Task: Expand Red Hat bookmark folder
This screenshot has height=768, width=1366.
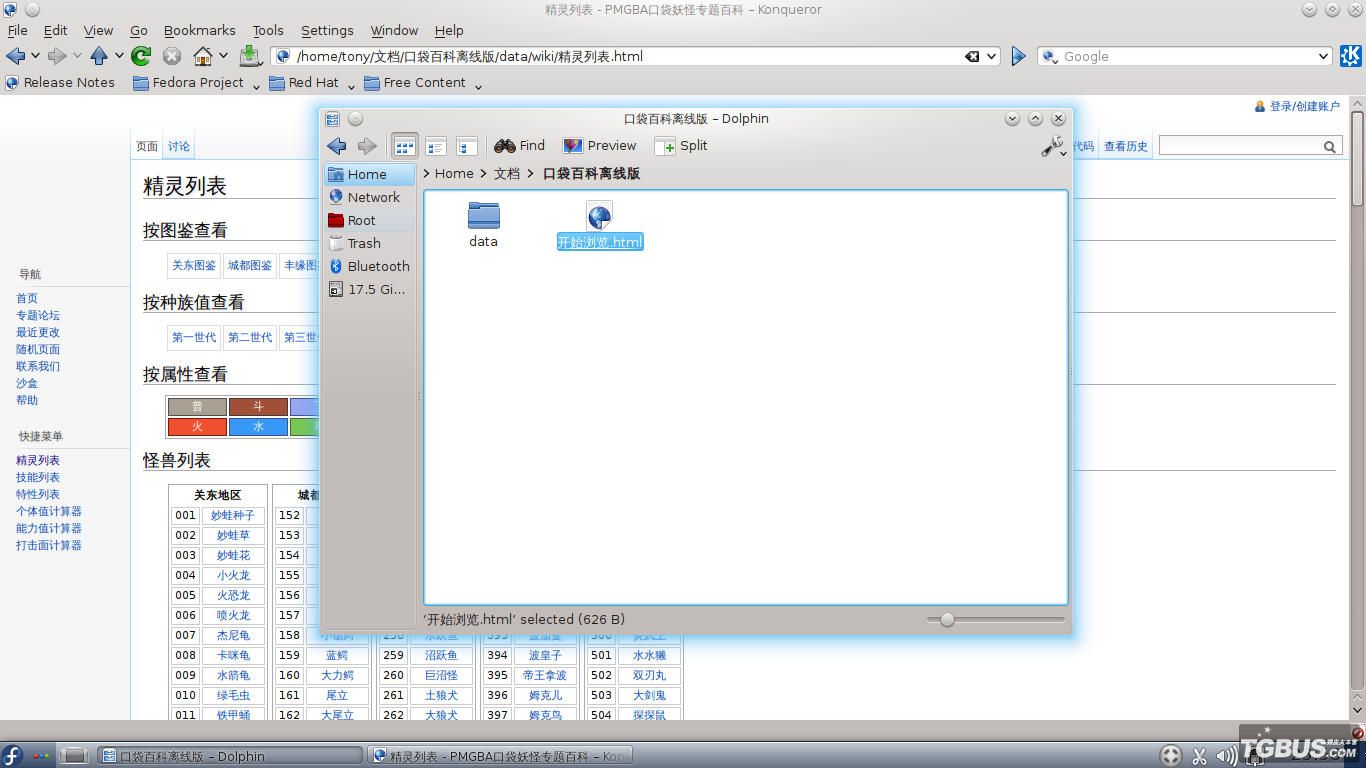Action: 311,83
